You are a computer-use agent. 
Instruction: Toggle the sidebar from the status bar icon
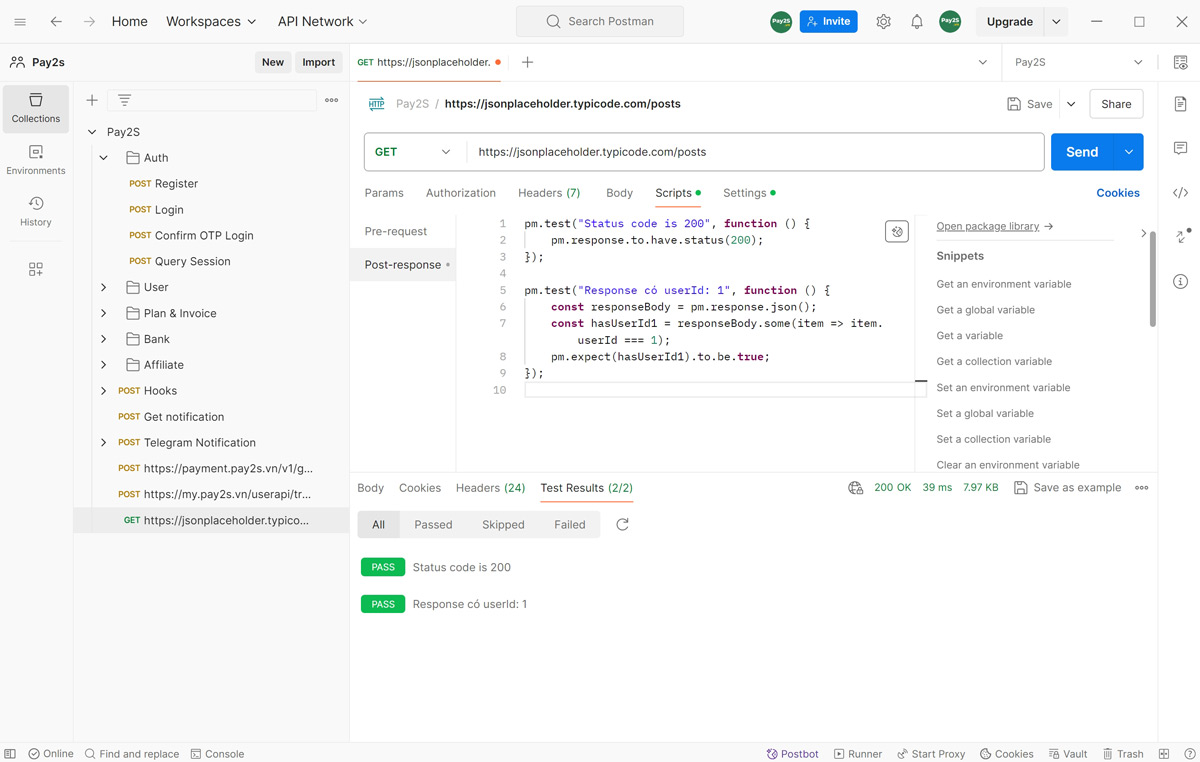click(x=10, y=754)
